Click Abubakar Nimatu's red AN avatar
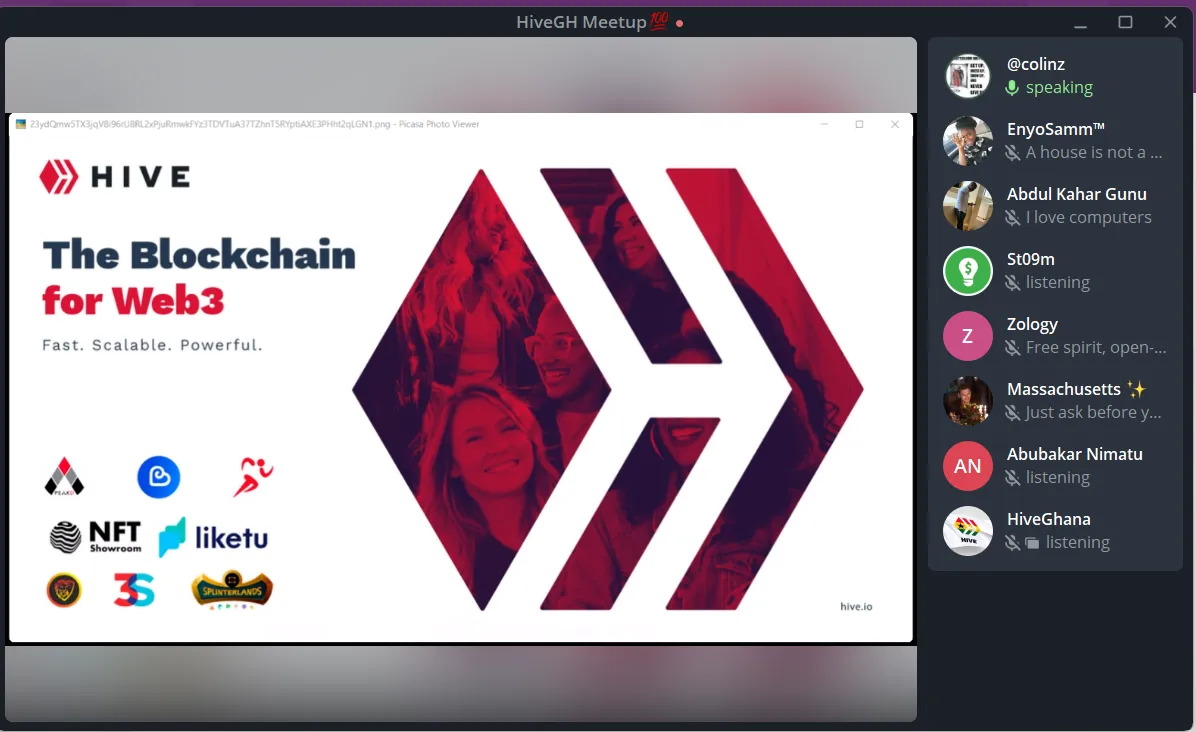 point(968,466)
